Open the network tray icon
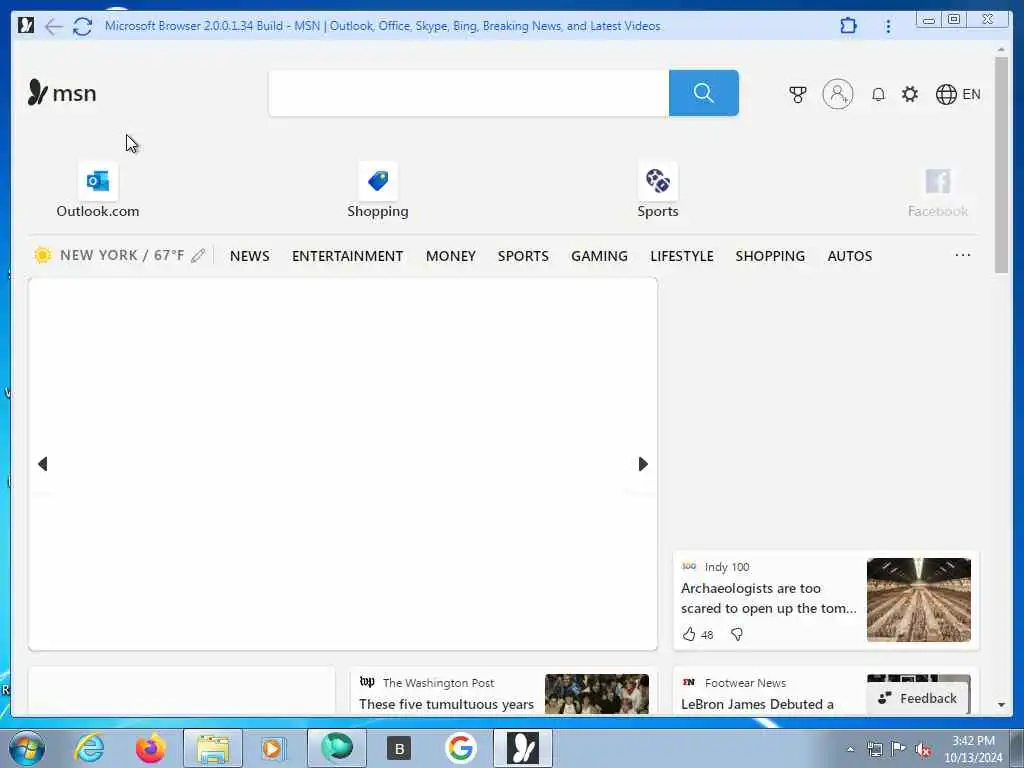 874,749
